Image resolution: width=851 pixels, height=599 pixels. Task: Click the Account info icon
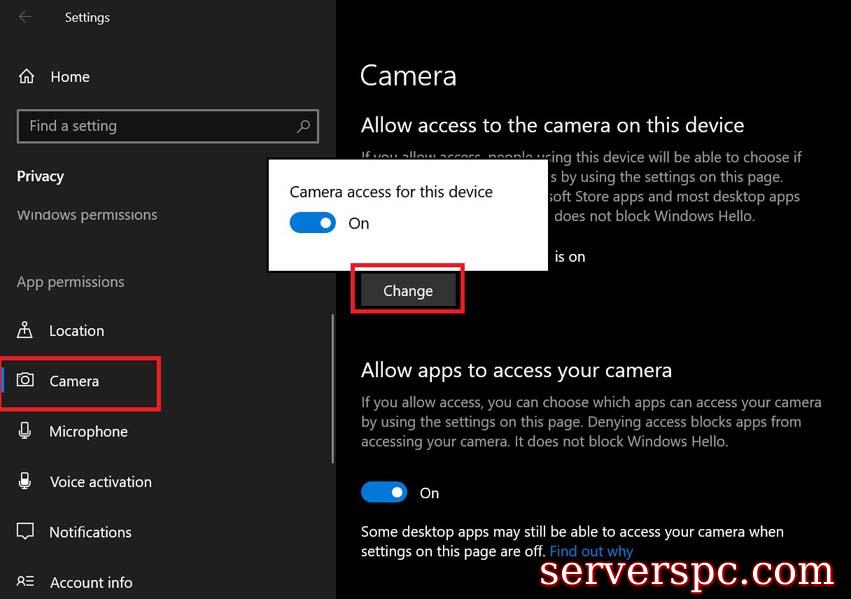[26, 582]
